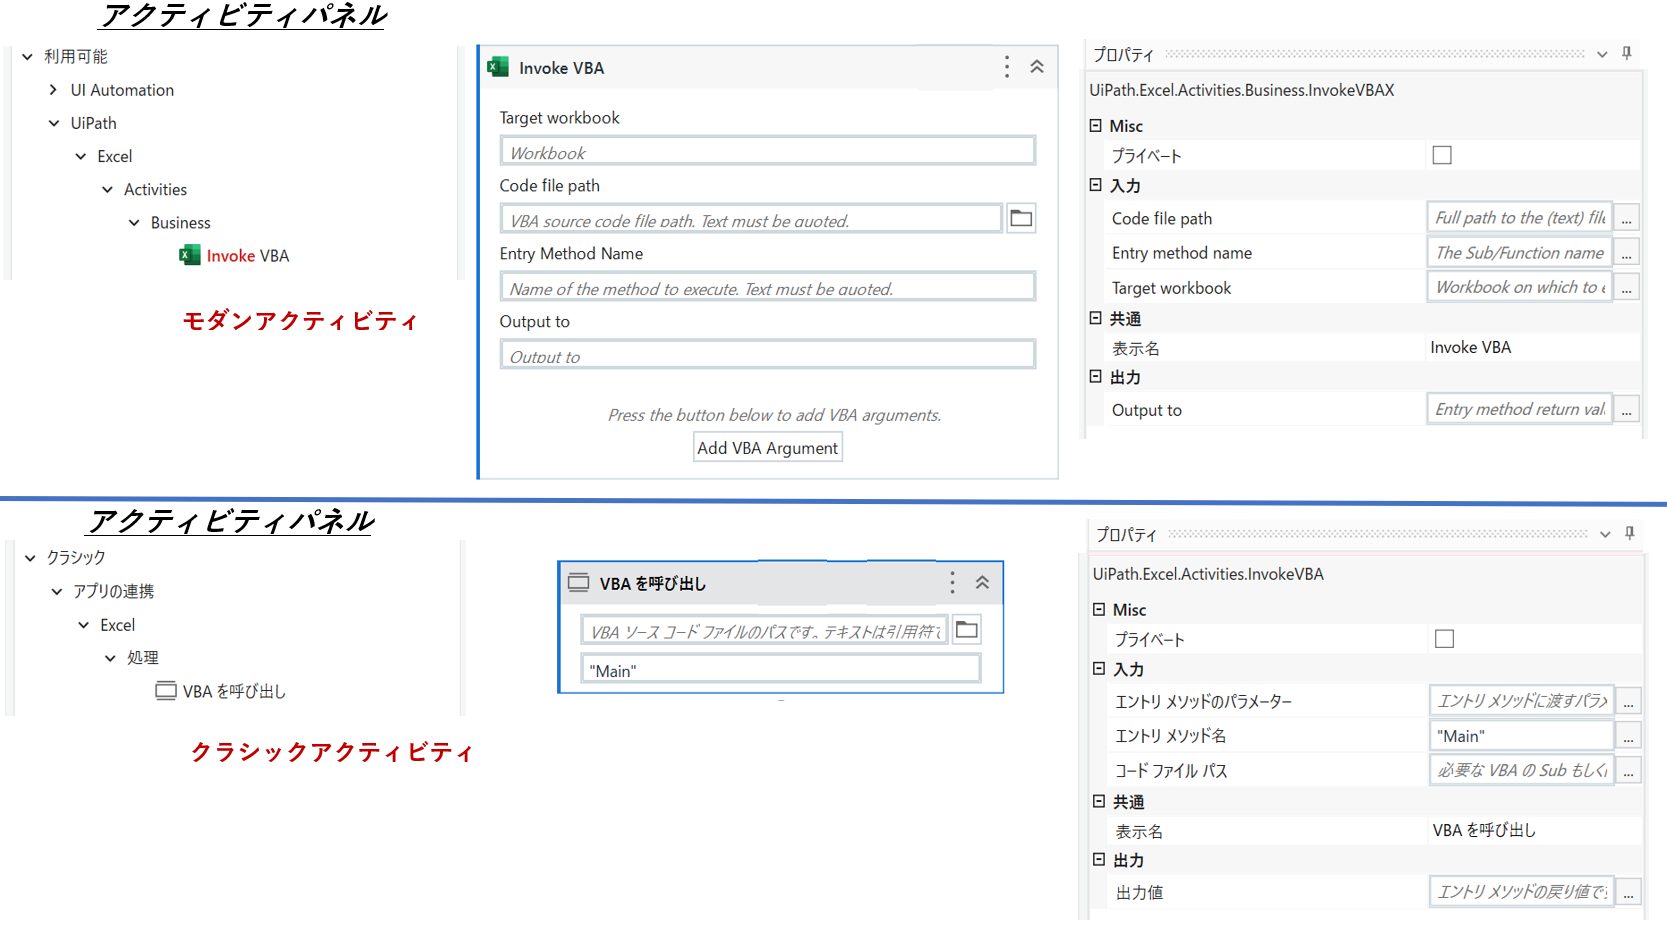The image size is (1667, 931).
Task: Select the VBA を呼び出し tree item
Action: [x=234, y=691]
